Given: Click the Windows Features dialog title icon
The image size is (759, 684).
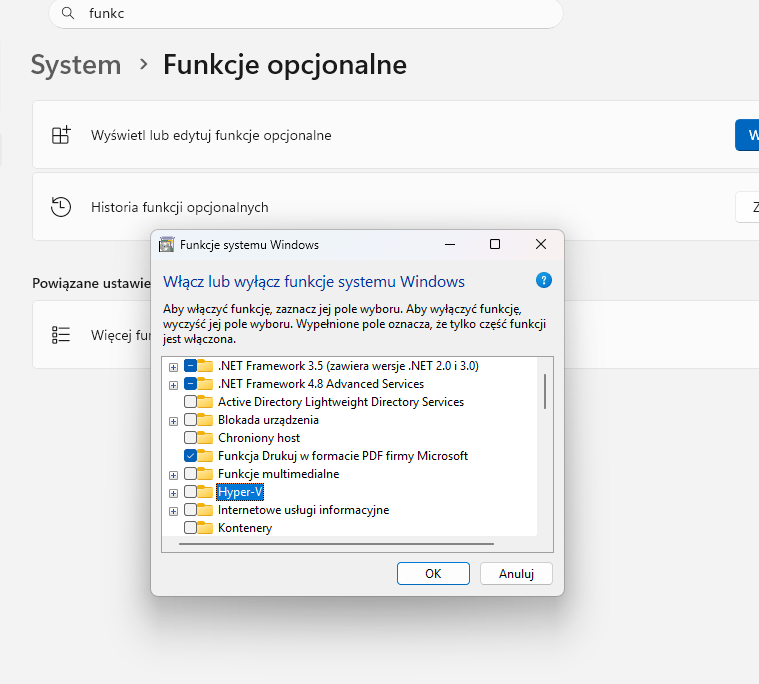Looking at the screenshot, I should (167, 244).
